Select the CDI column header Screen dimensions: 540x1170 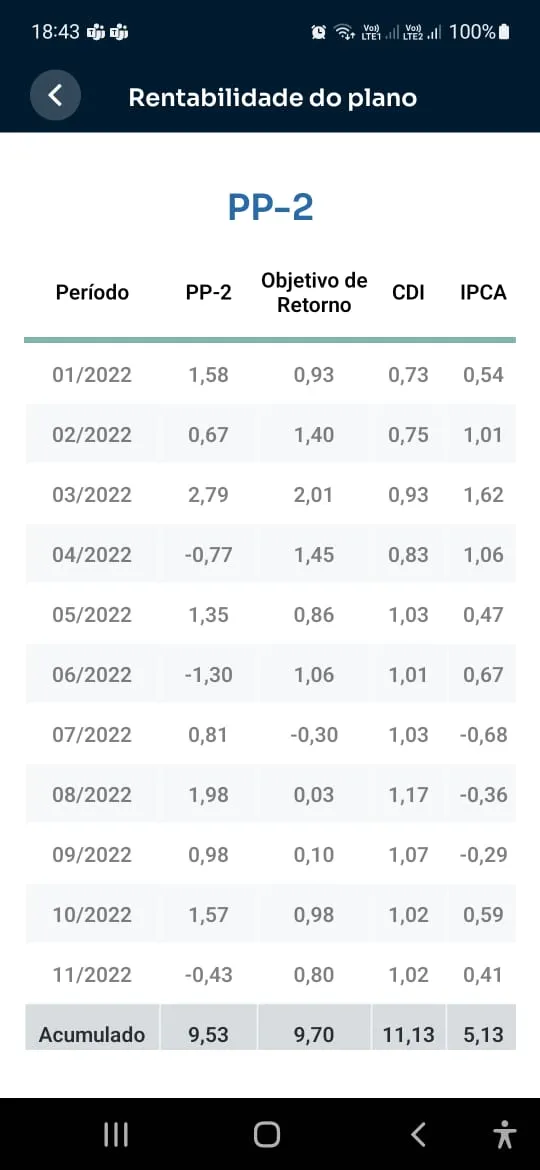point(408,292)
